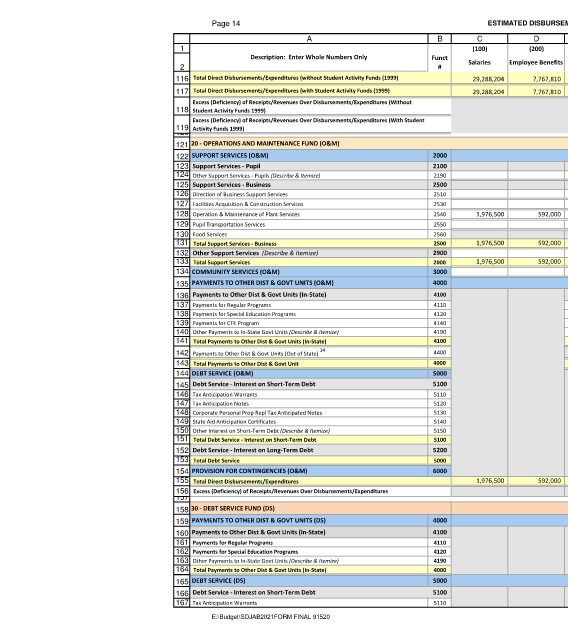The image size is (568, 640).
Task: Click Employee Benefits value 7,767,810 in row 117
Action: pos(546,92)
